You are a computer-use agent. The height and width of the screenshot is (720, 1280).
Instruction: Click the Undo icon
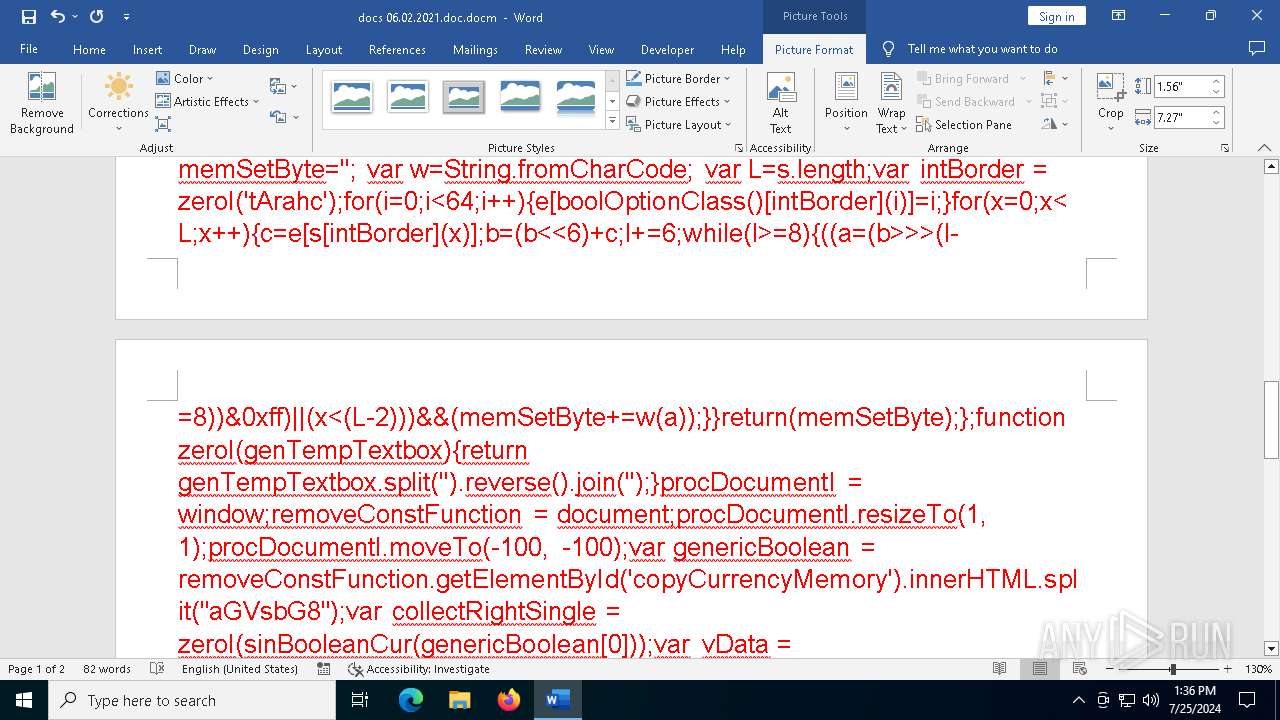[58, 17]
